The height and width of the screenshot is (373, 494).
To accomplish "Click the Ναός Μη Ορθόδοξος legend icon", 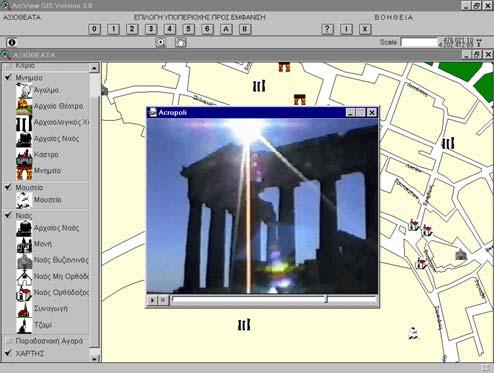I will [24, 276].
